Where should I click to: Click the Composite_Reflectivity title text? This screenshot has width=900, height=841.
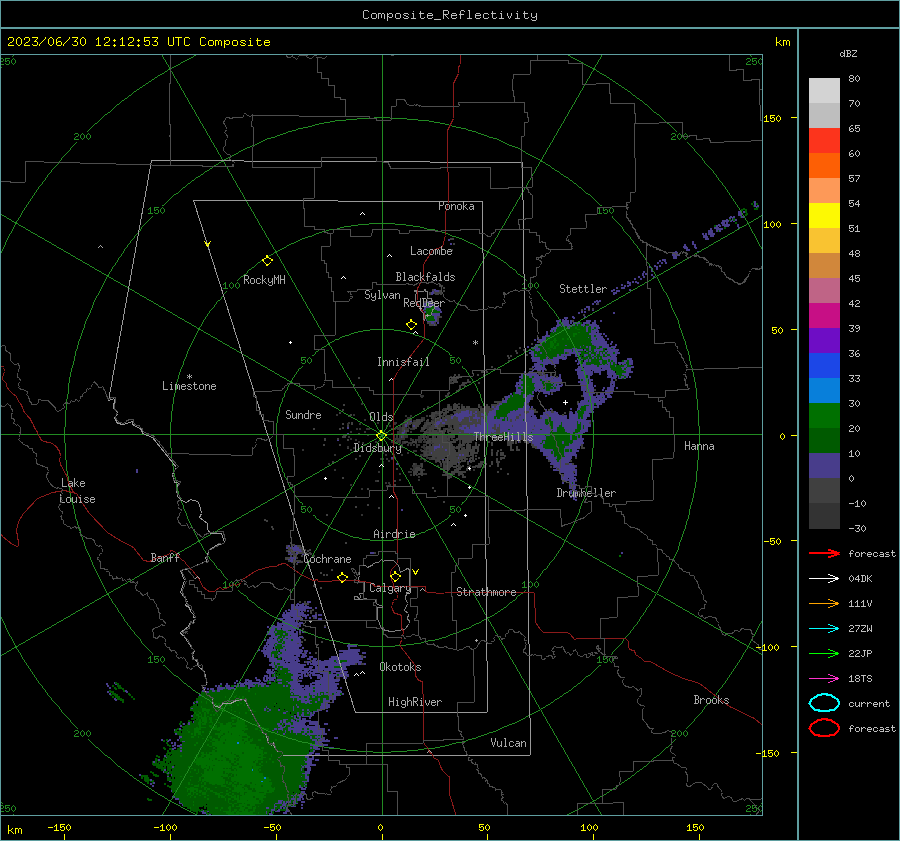450,15
